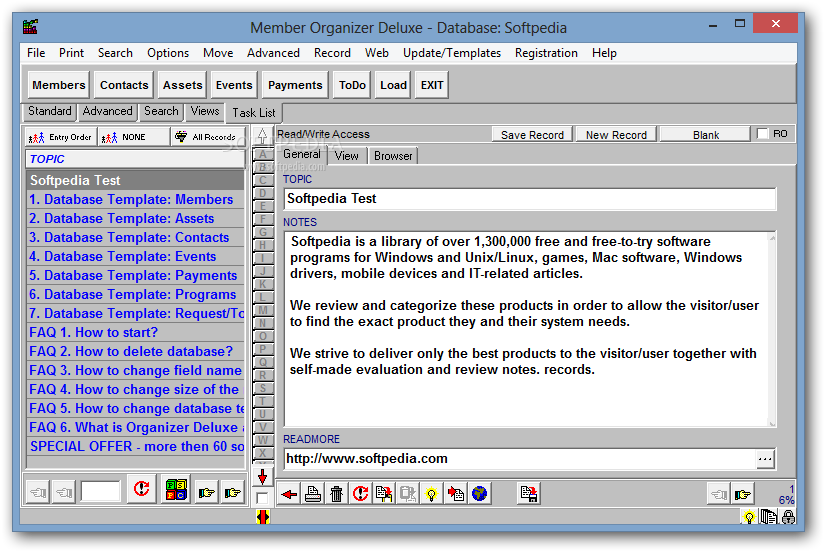Select the View tab next to General
The width and height of the screenshot is (825, 552).
pyautogui.click(x=346, y=156)
